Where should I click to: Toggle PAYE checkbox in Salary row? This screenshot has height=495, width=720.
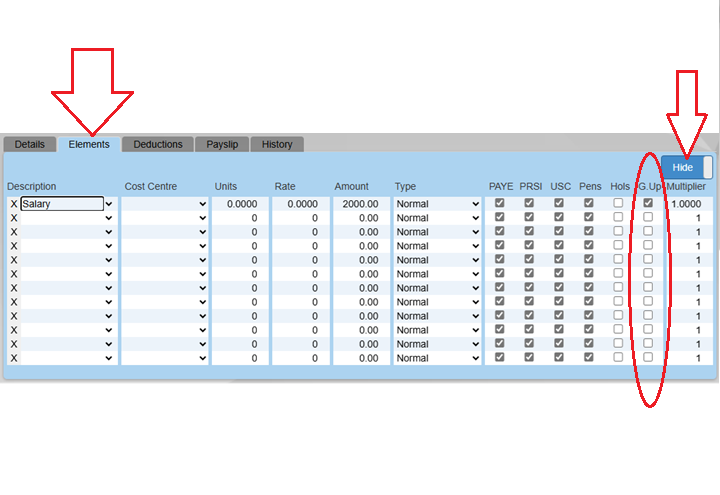click(500, 203)
